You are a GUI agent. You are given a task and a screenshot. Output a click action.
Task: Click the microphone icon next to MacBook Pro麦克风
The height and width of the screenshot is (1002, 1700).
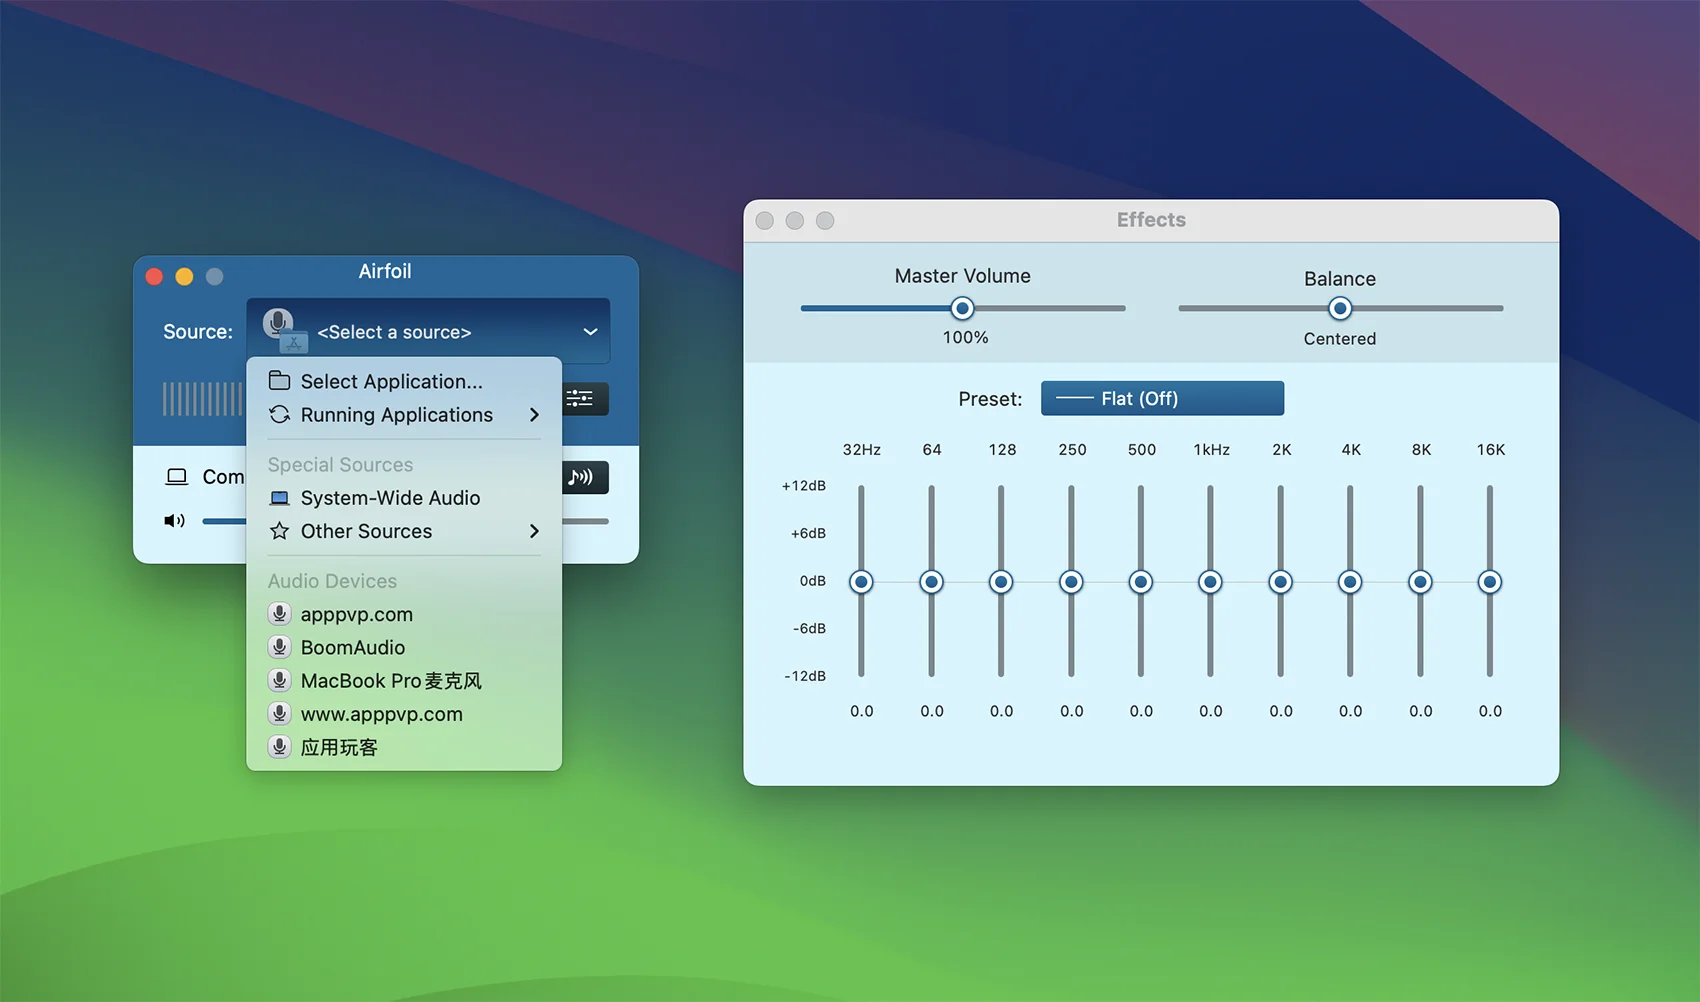[280, 681]
